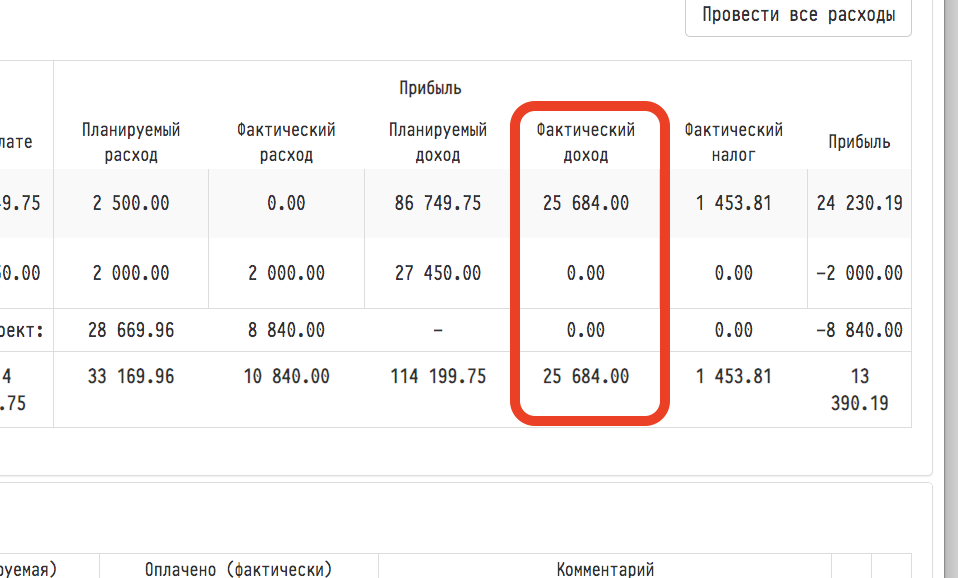Click the 'Фактический налог' column header

[x=733, y=142]
